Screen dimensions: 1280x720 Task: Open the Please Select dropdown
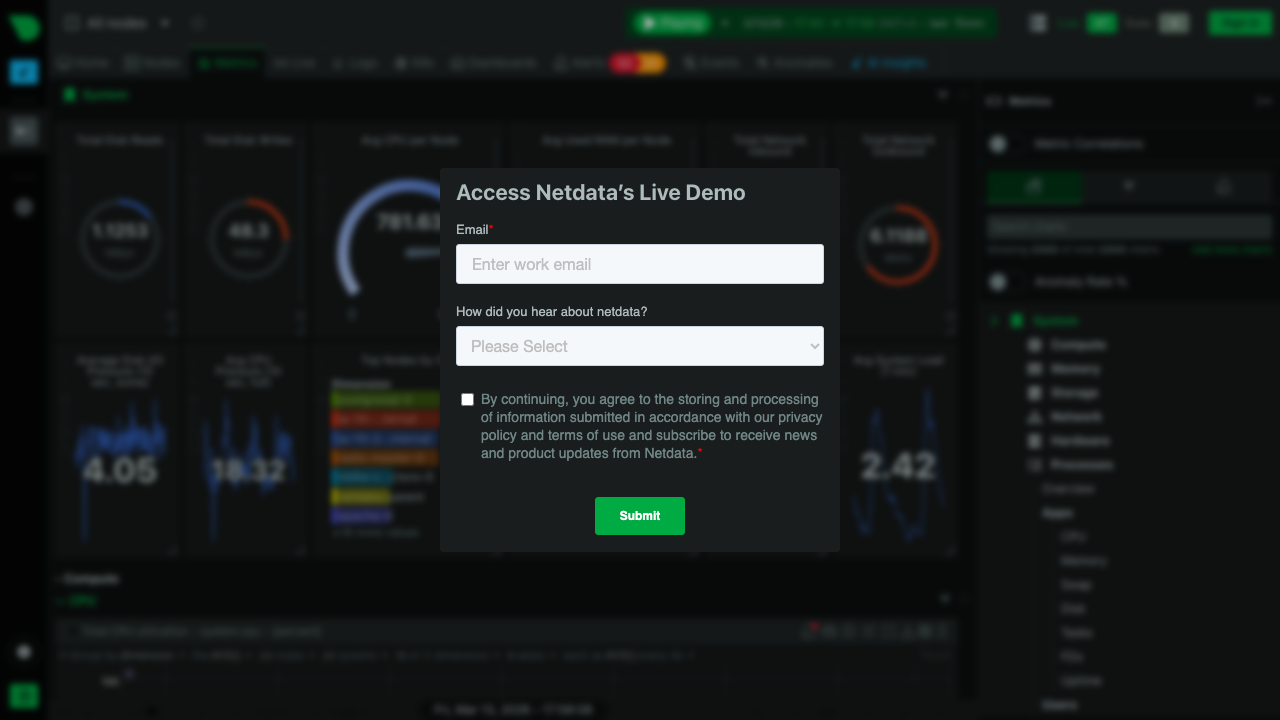click(x=640, y=345)
